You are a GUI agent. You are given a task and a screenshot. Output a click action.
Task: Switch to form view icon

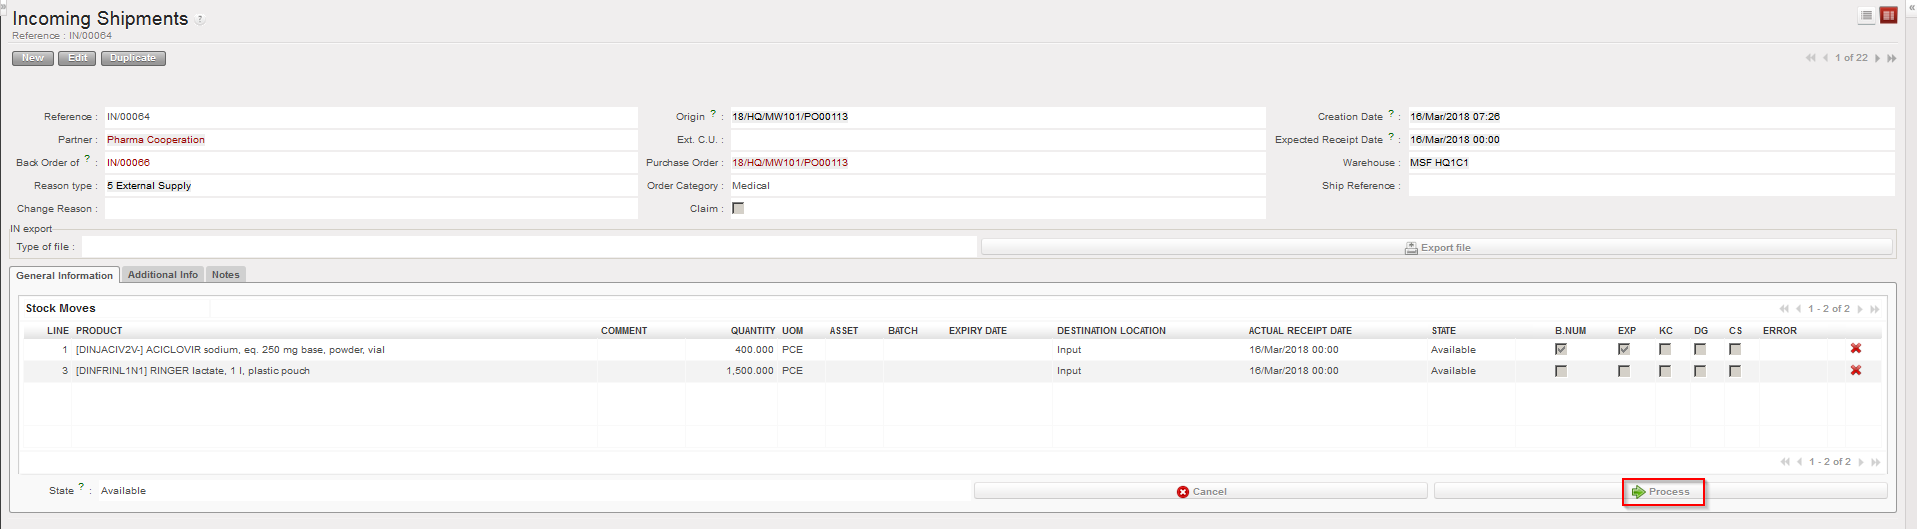(x=1888, y=15)
